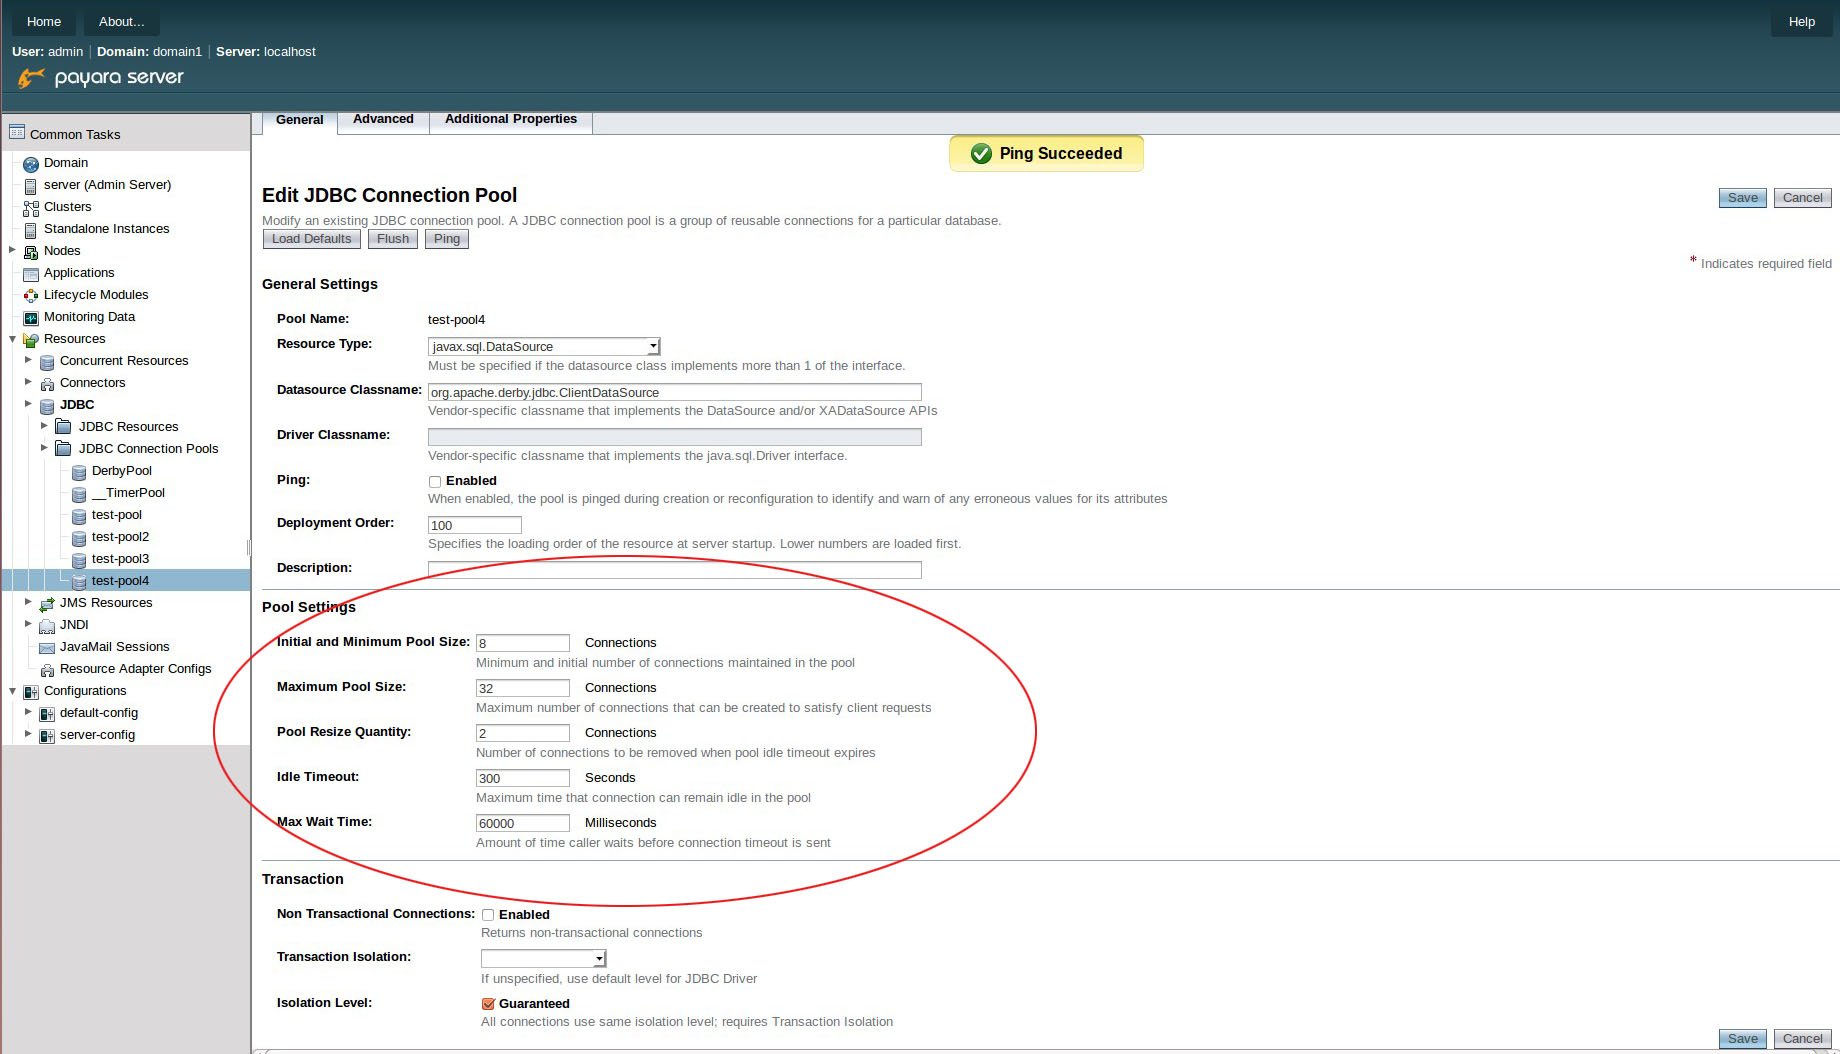This screenshot has width=1840, height=1054.
Task: Click the JavaMail Sessions envelope icon
Action: [x=47, y=648]
